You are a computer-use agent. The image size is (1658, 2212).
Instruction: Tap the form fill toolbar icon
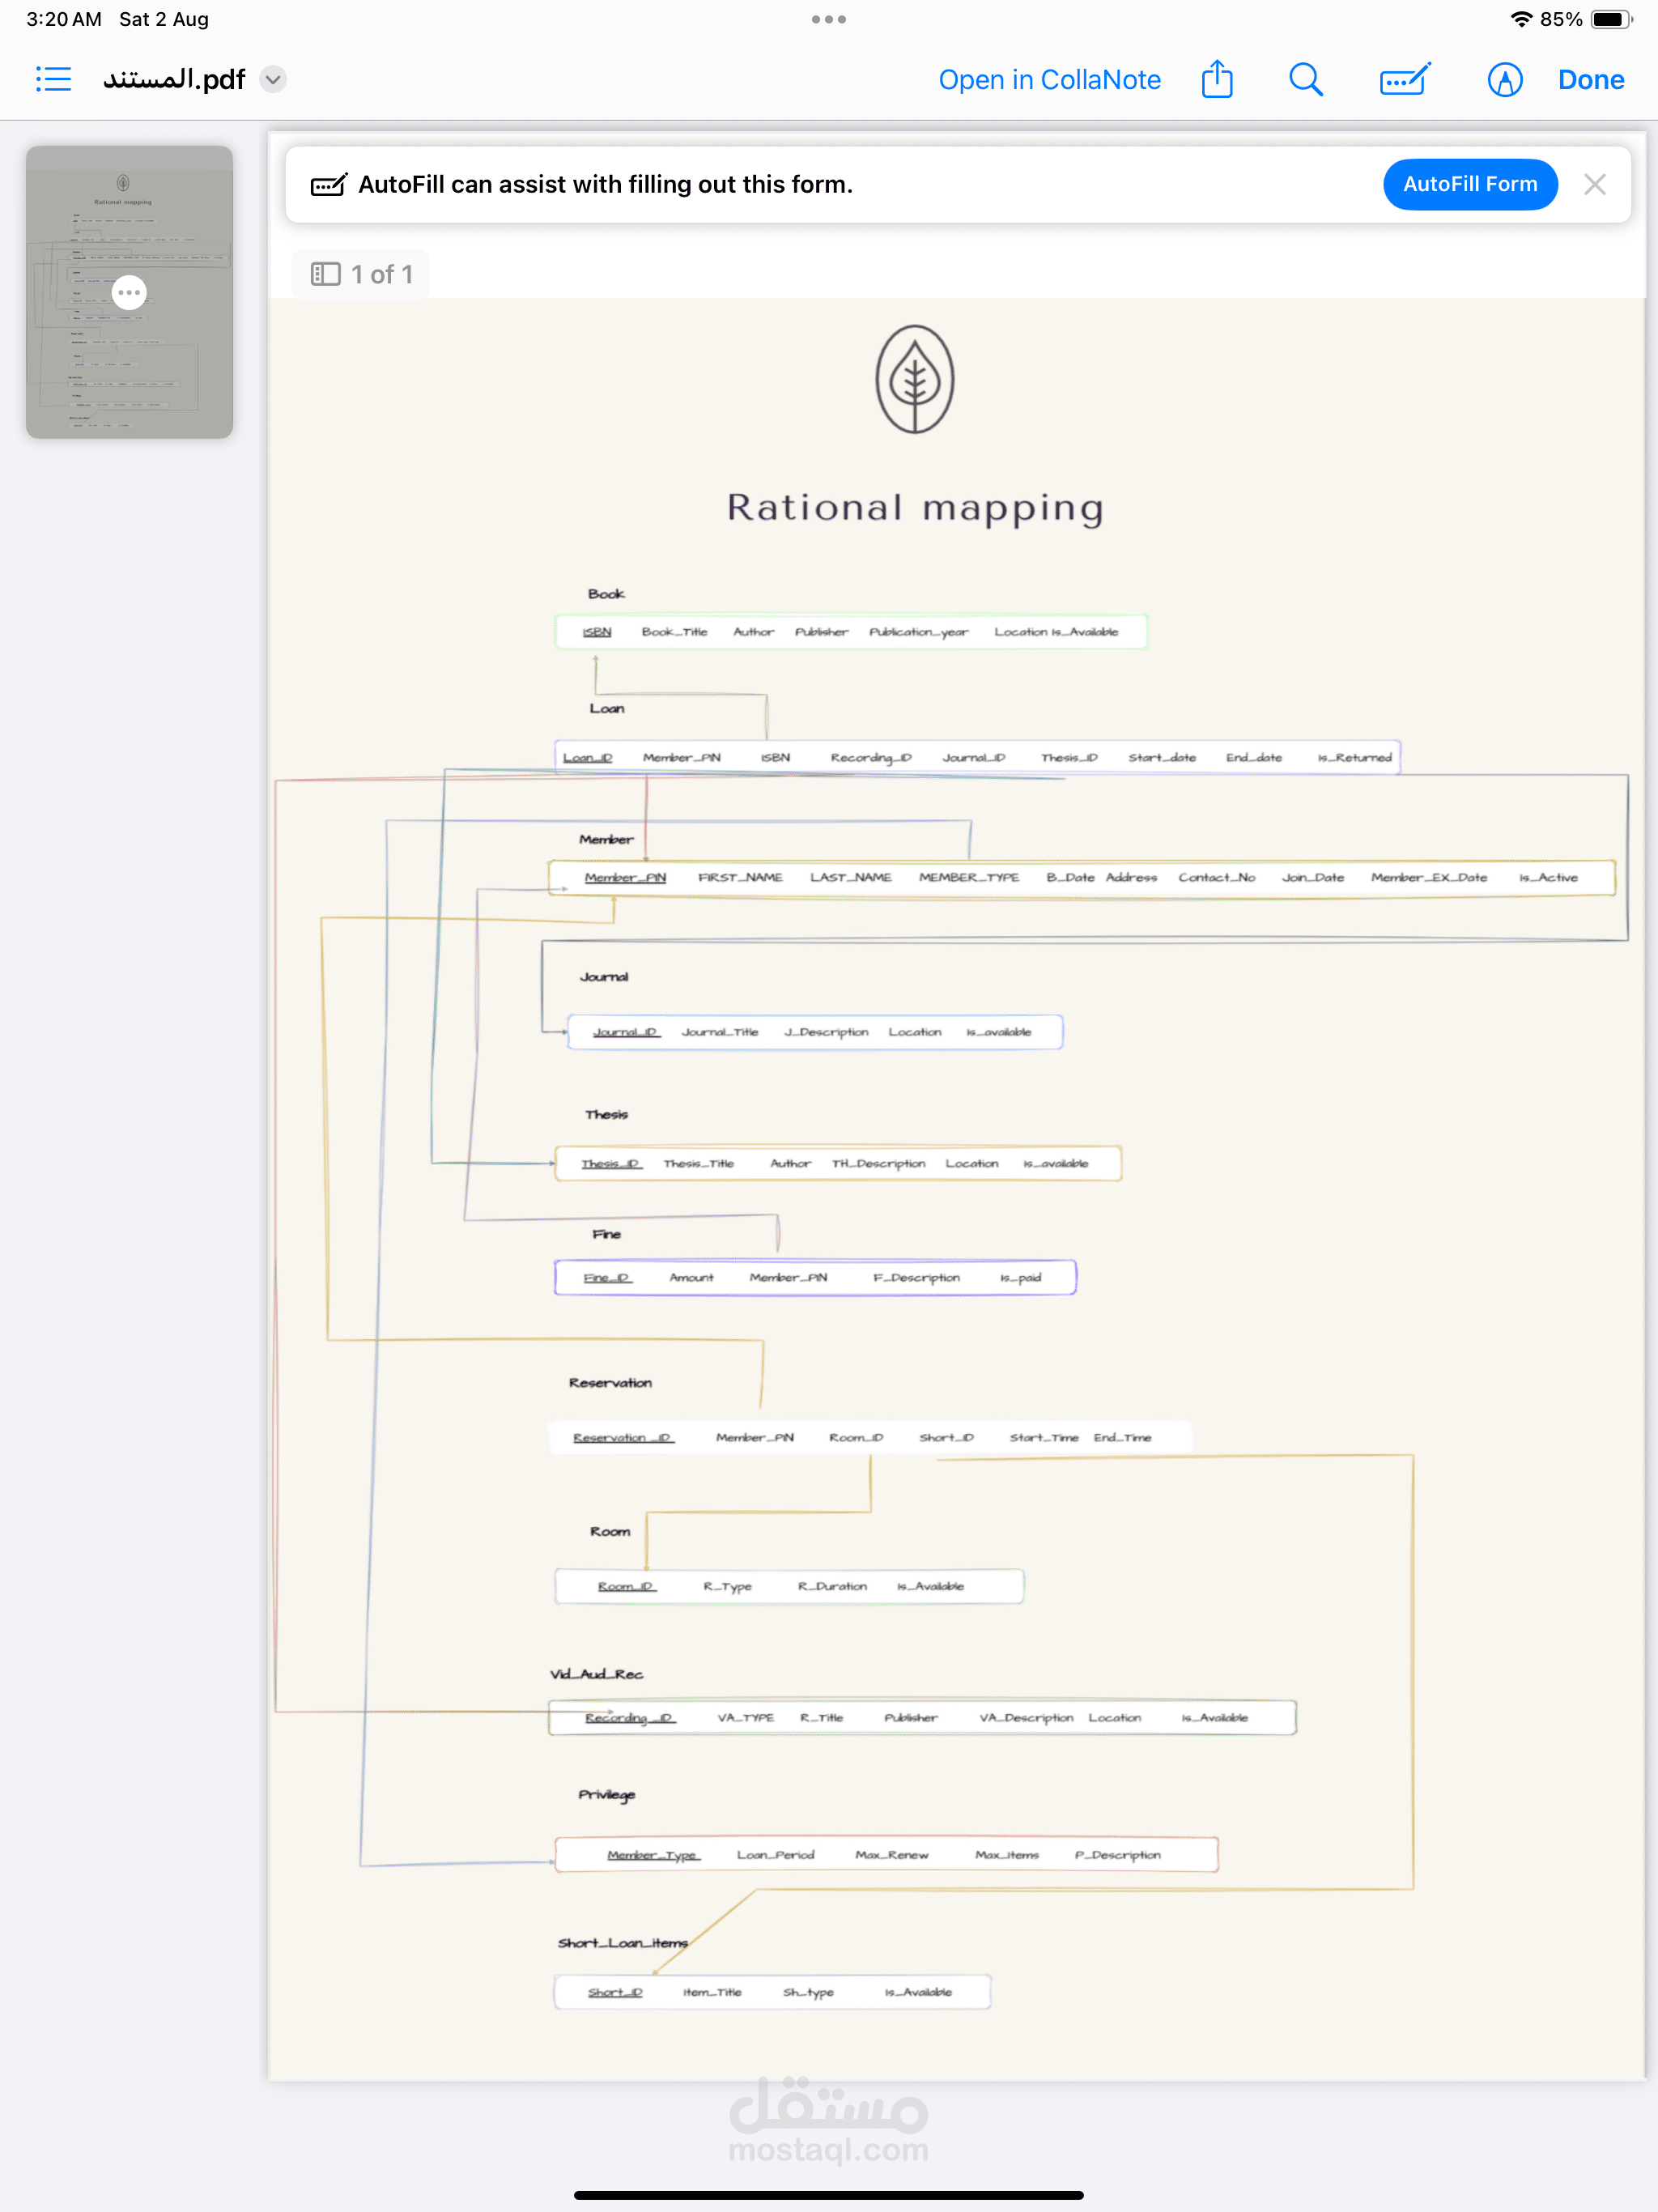1405,79
